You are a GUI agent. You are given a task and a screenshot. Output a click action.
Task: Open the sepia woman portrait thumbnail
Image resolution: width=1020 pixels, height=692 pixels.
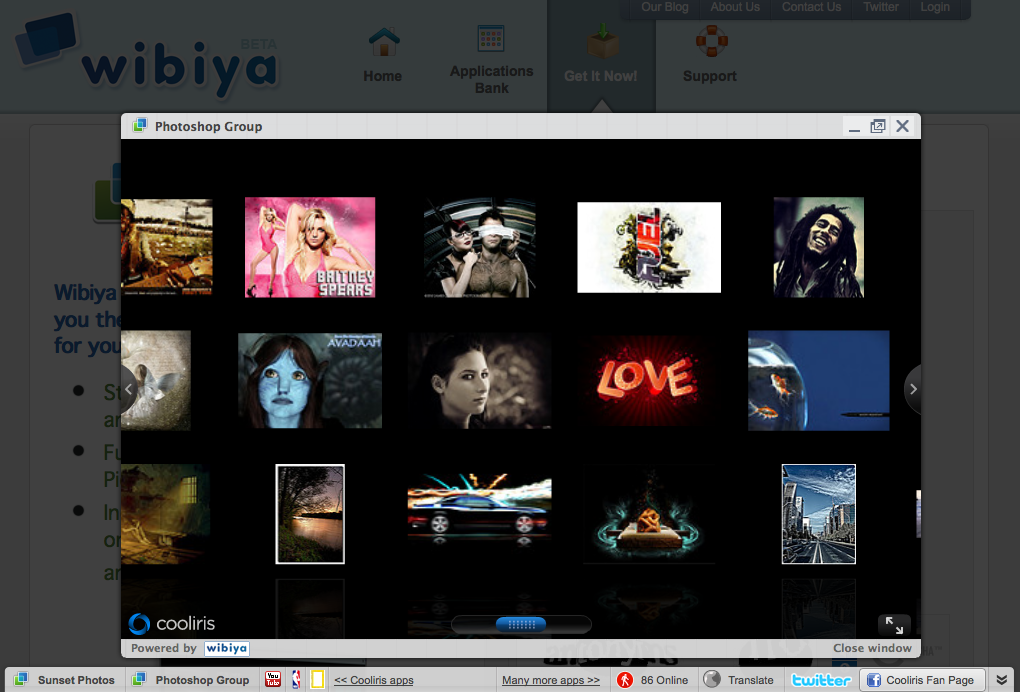(479, 380)
